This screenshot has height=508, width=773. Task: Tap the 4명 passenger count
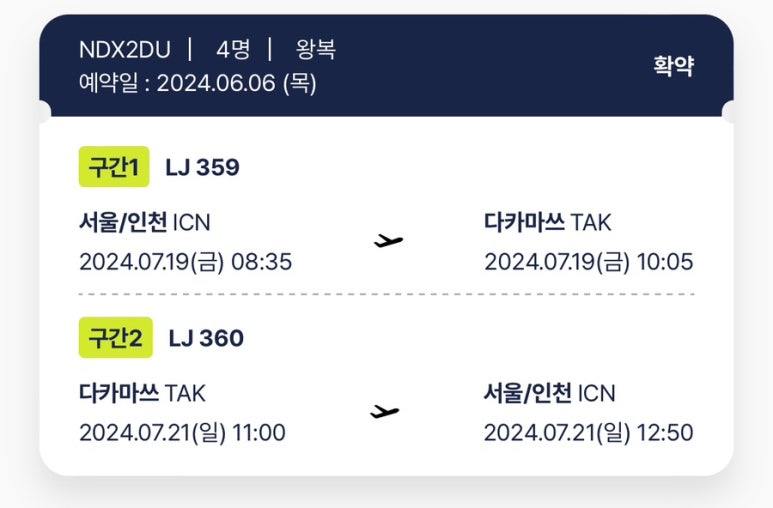click(233, 49)
